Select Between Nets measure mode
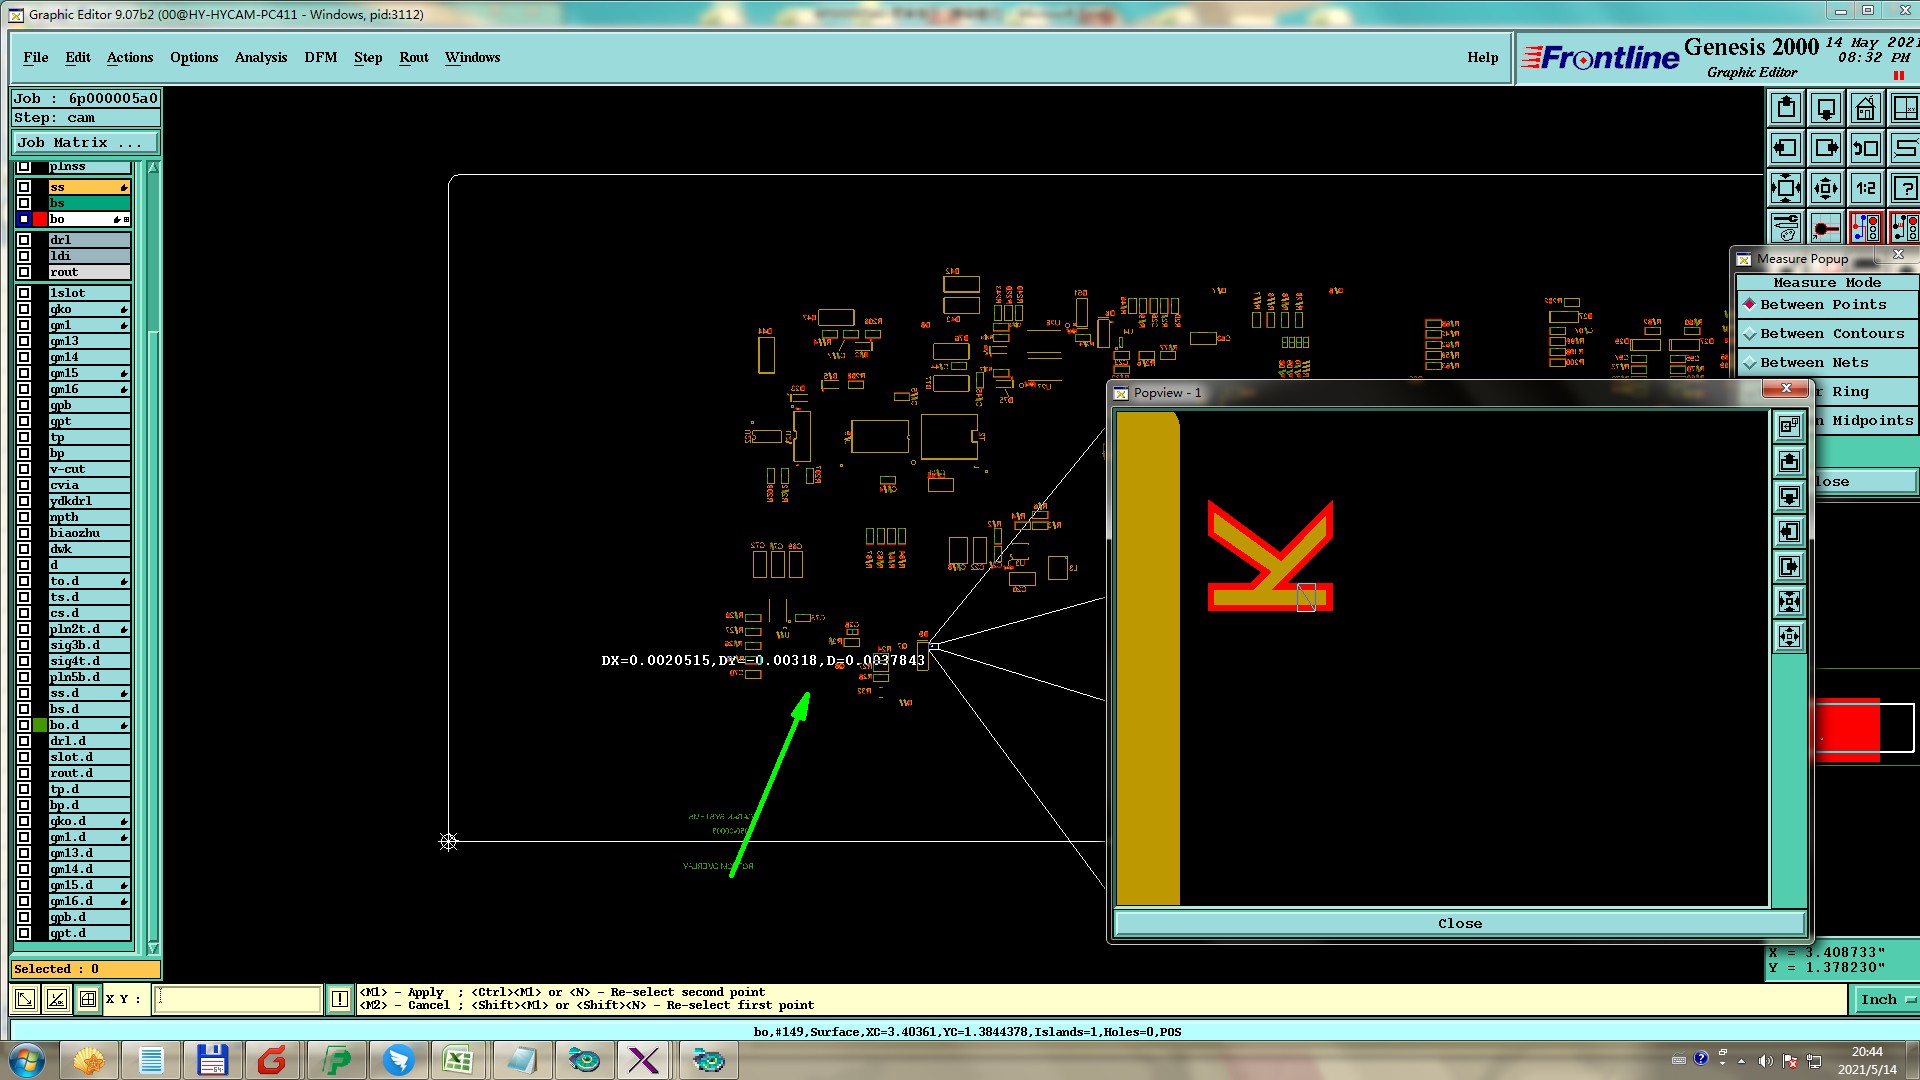The width and height of the screenshot is (1920, 1080). point(1813,363)
